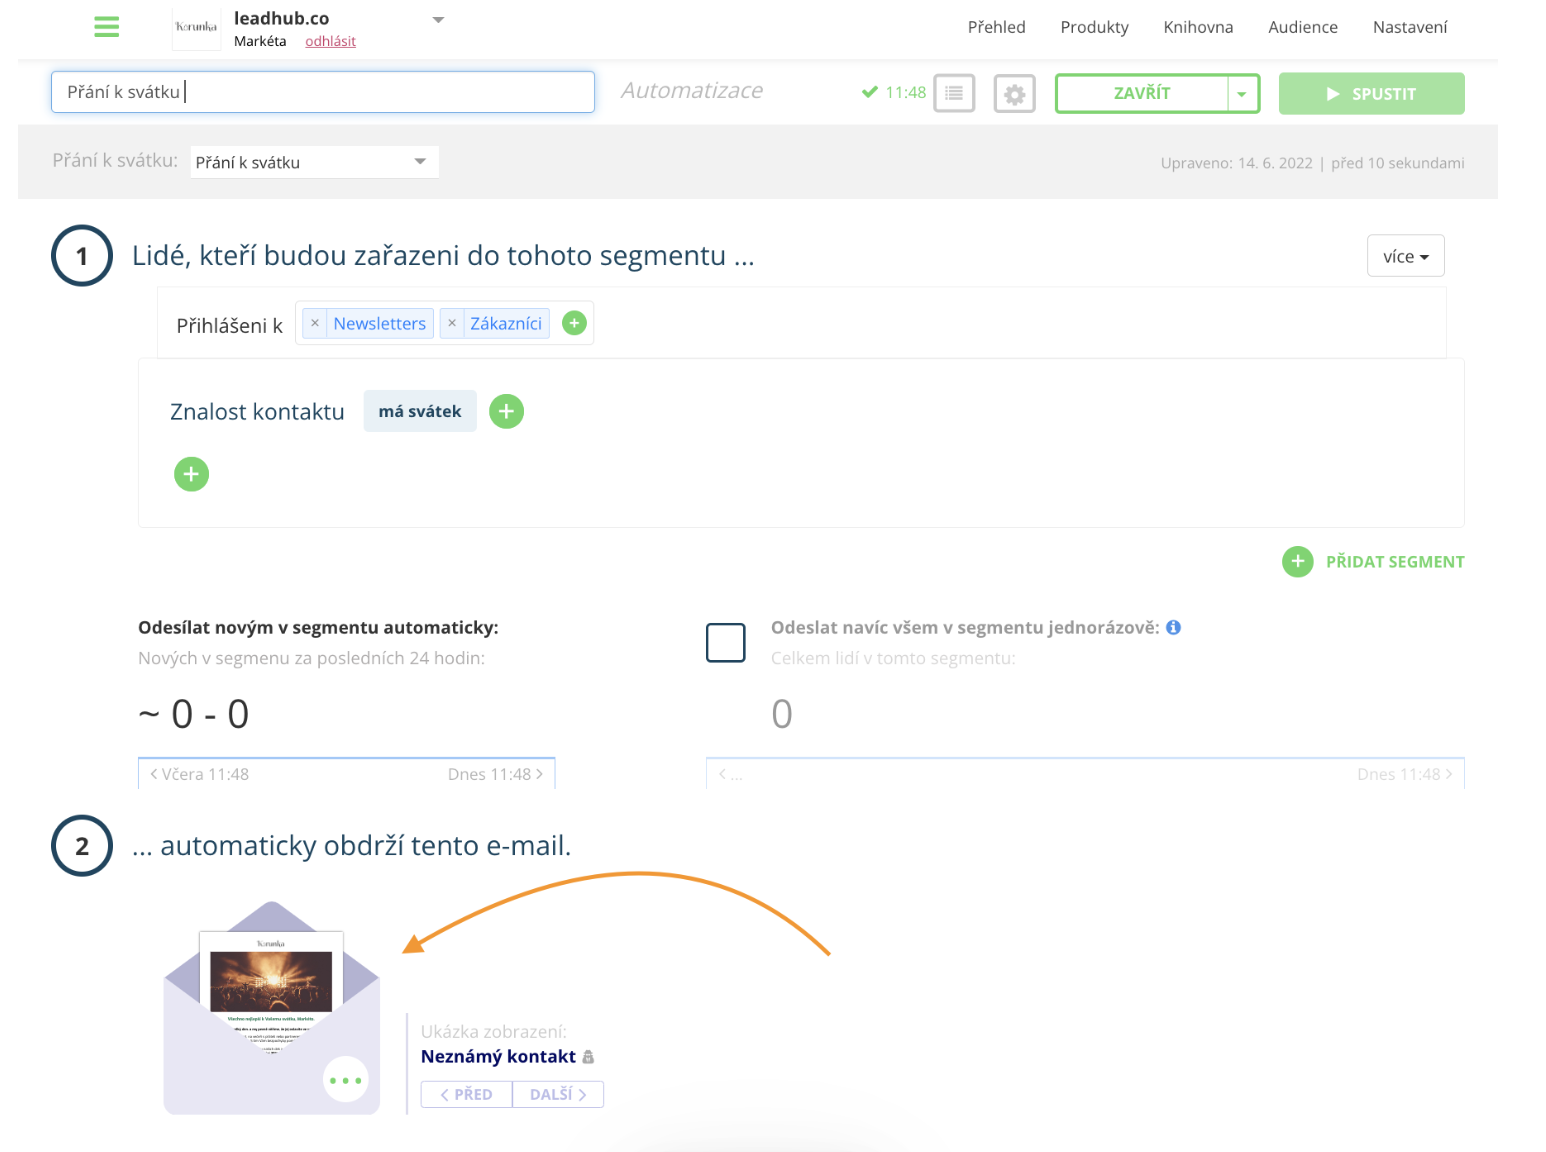Open the Audience menu
1546x1152 pixels.
pyautogui.click(x=1302, y=27)
